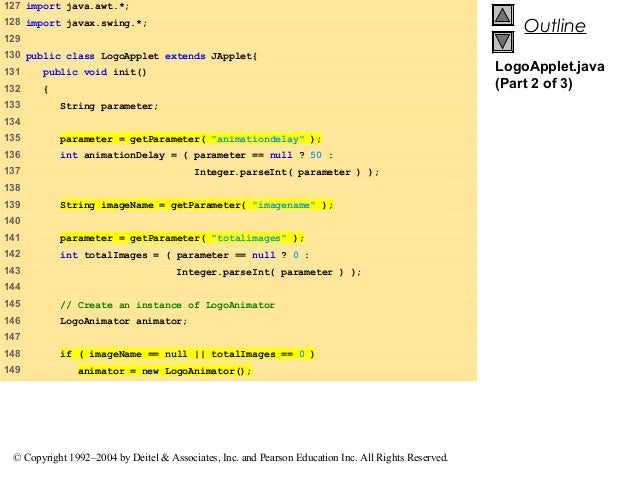Select the LogoApplet.java title text

coord(549,66)
